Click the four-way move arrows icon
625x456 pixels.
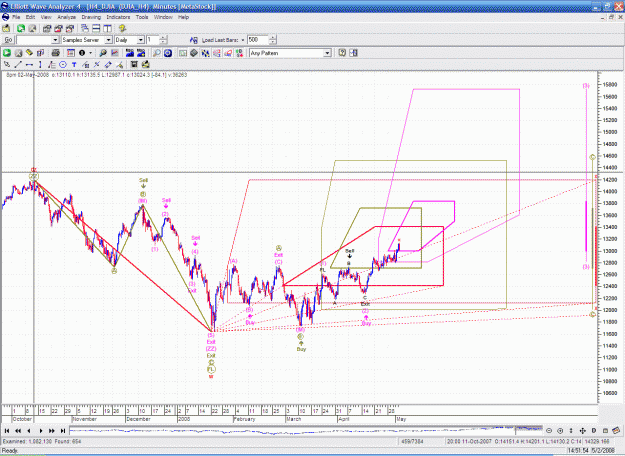pyautogui.click(x=582, y=431)
